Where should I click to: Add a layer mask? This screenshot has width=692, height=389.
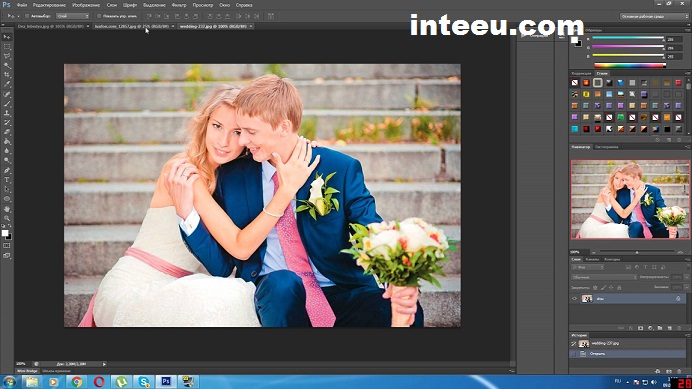[640, 328]
